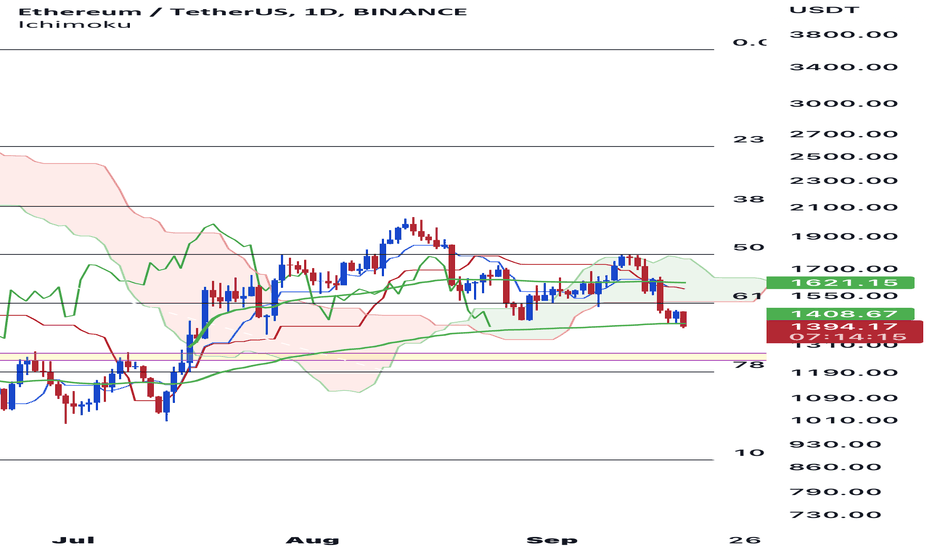Click the red 1394.17 current price label
This screenshot has width=932, height=550.
845,326
